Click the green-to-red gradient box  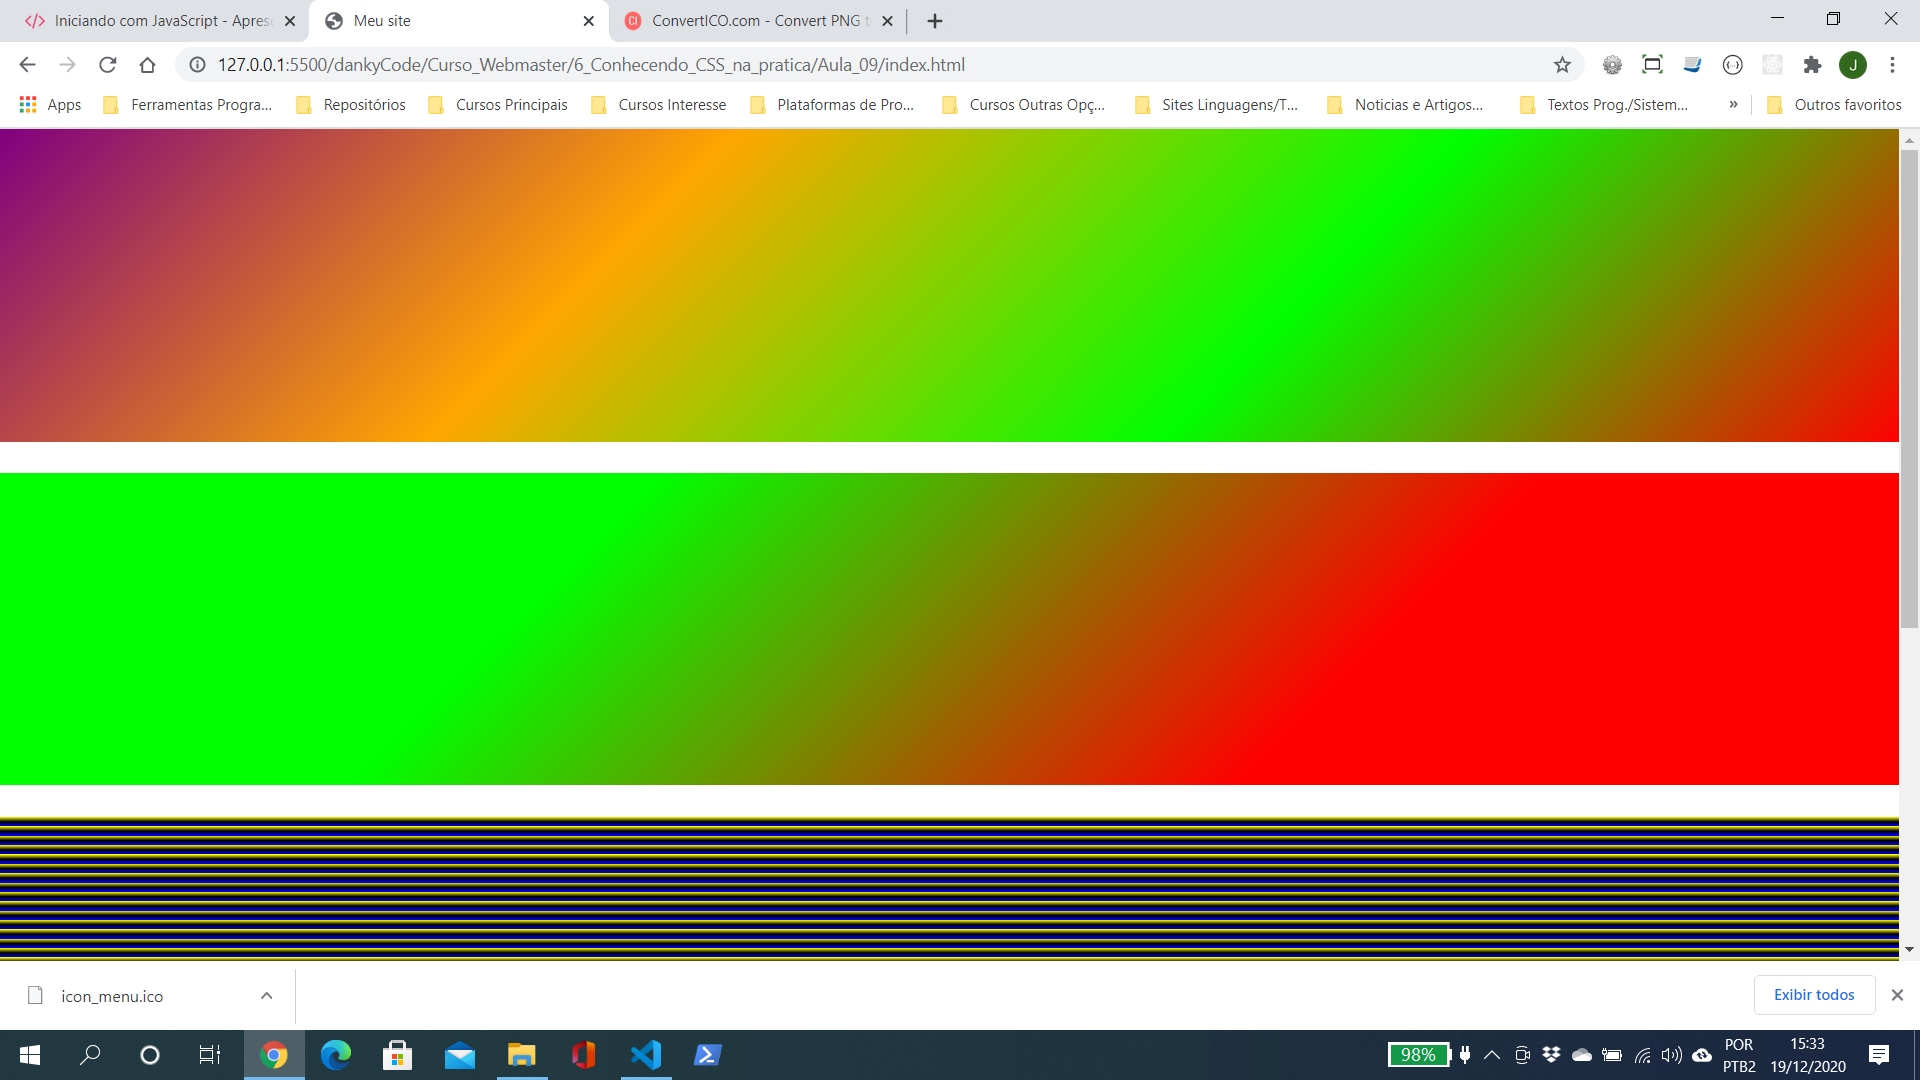(949, 629)
